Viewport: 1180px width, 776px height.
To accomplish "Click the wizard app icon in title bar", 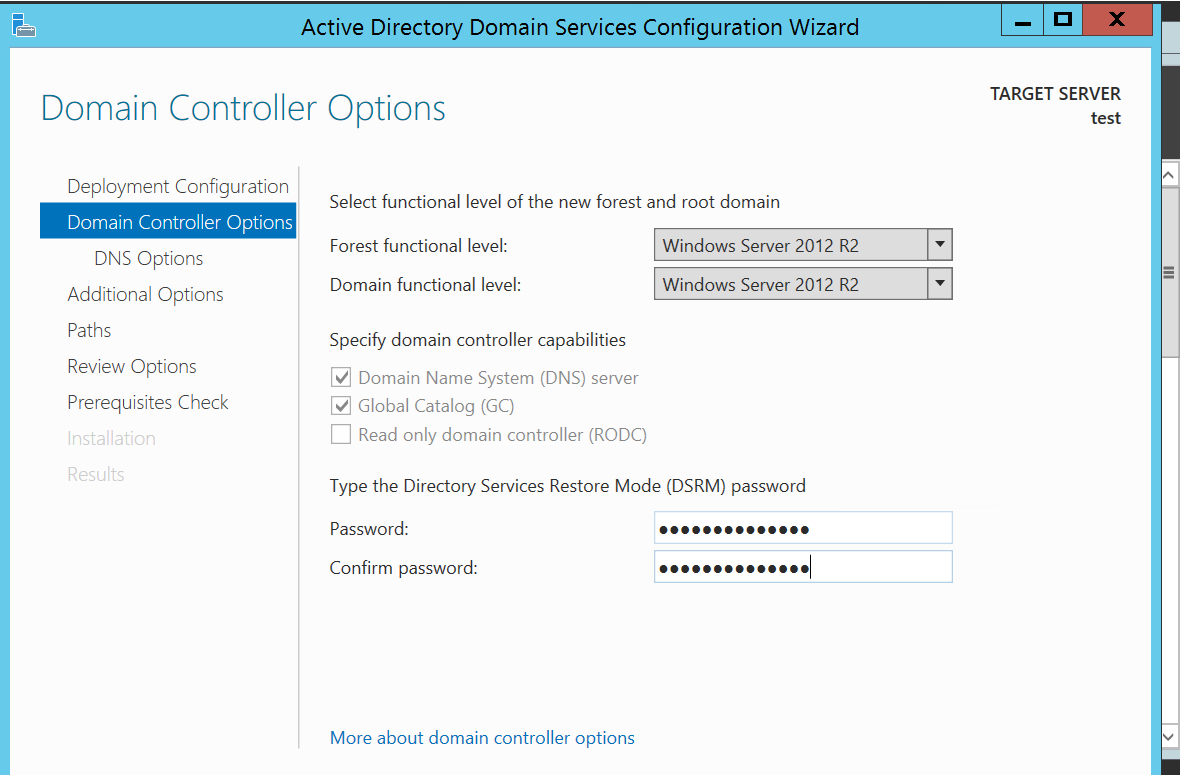I will point(23,26).
